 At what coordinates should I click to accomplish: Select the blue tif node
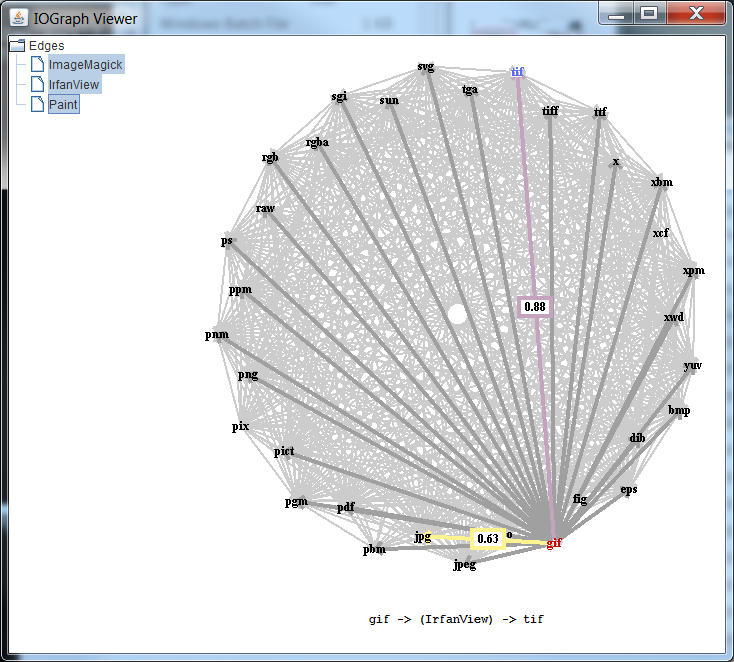tap(517, 72)
